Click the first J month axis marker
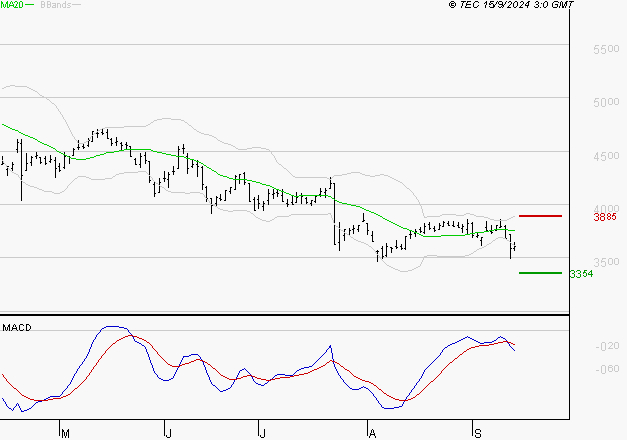This screenshot has width=627, height=440. [168, 433]
